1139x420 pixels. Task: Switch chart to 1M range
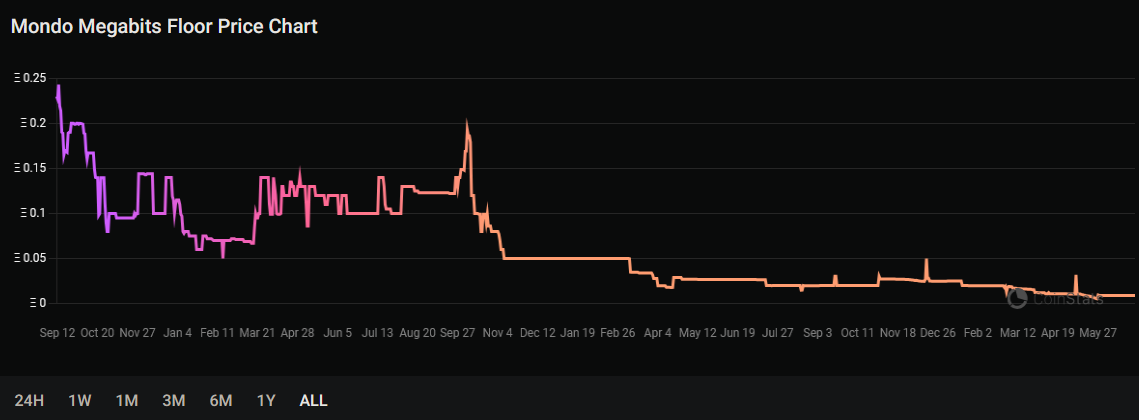[127, 400]
